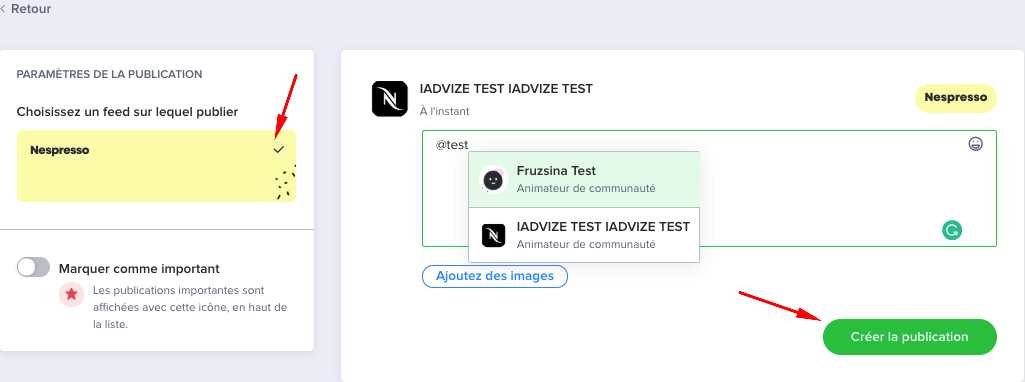Click the À l'instant timestamp
Viewport: 1025px width, 382px height.
click(445, 111)
